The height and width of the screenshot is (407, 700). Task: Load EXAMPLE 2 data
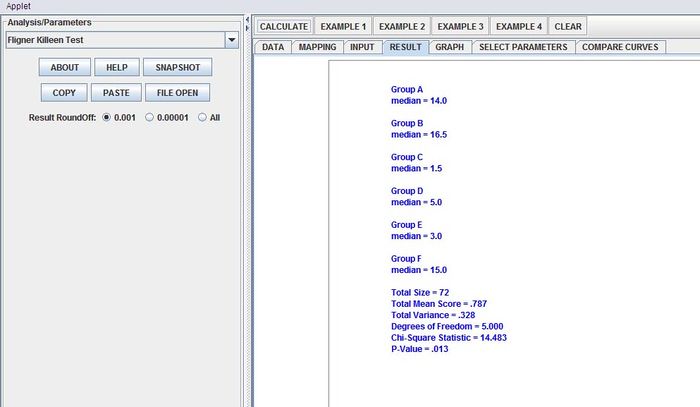click(401, 26)
